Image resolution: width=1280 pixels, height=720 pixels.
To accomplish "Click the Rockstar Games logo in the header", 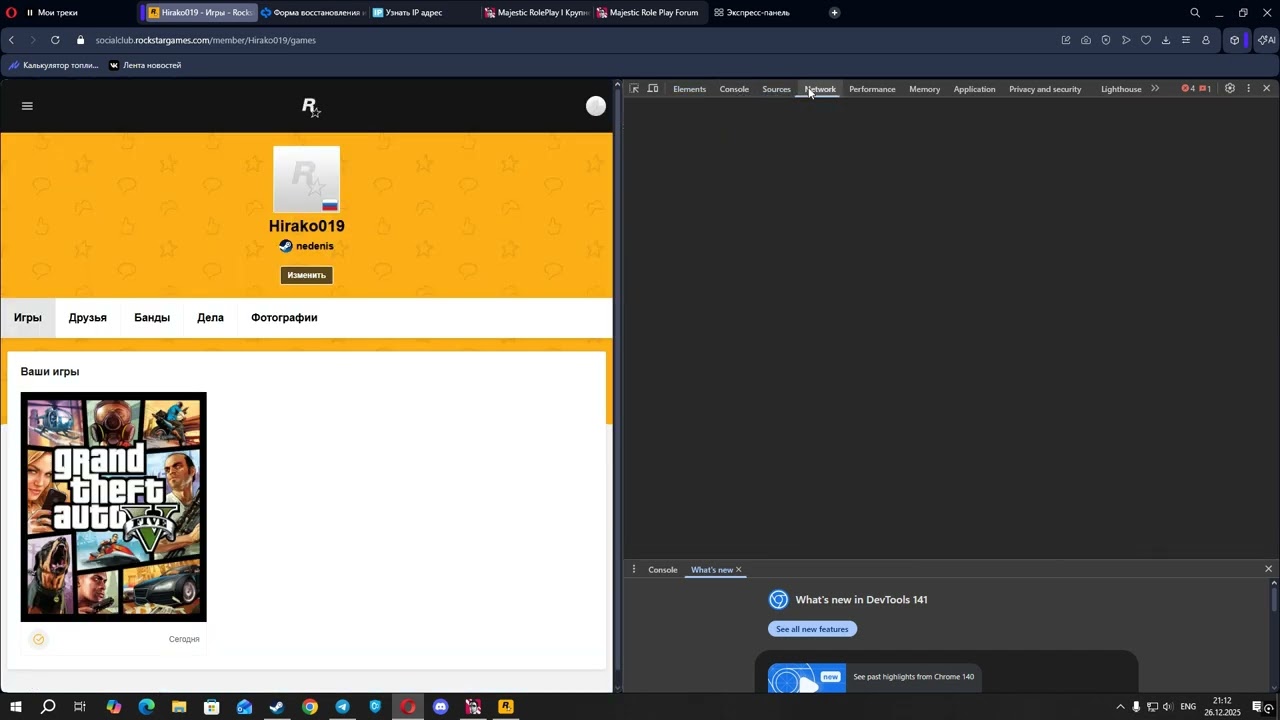I will (x=311, y=107).
